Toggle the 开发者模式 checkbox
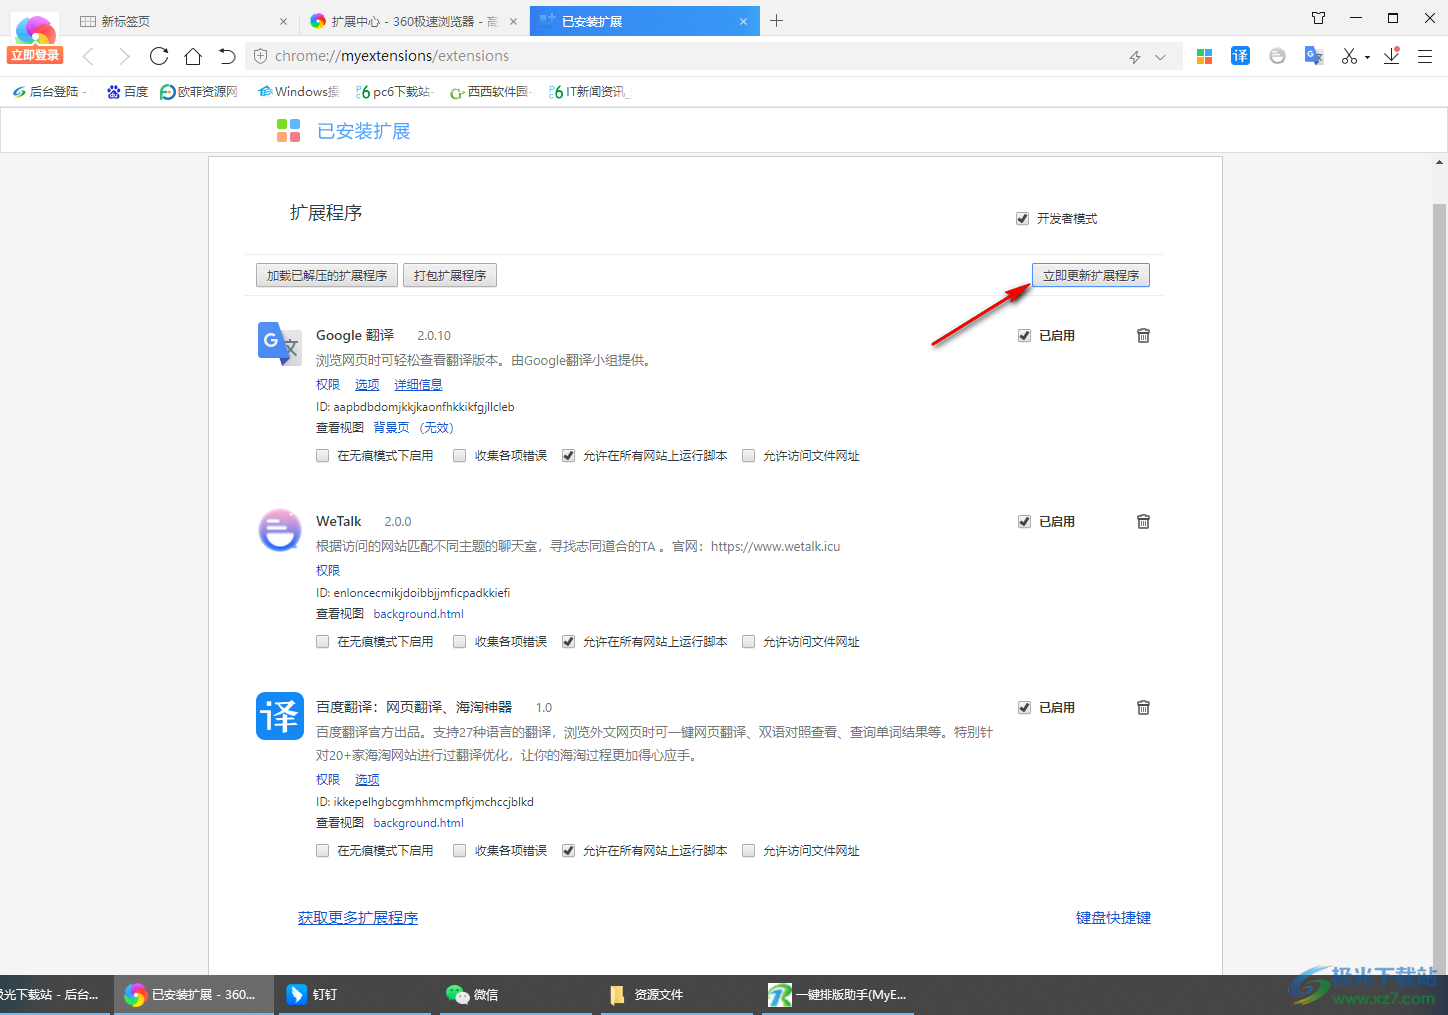 (x=1022, y=219)
